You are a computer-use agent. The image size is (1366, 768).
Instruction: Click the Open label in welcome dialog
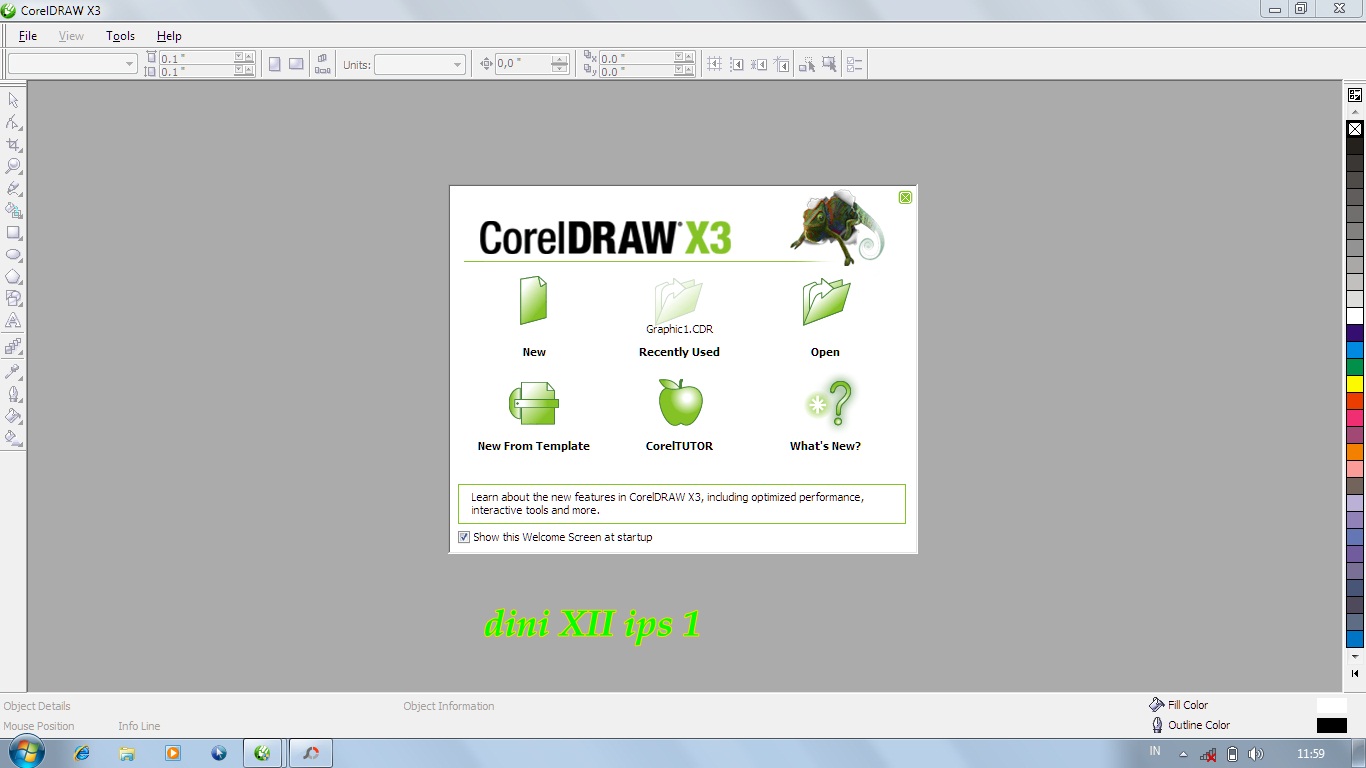[x=825, y=352]
